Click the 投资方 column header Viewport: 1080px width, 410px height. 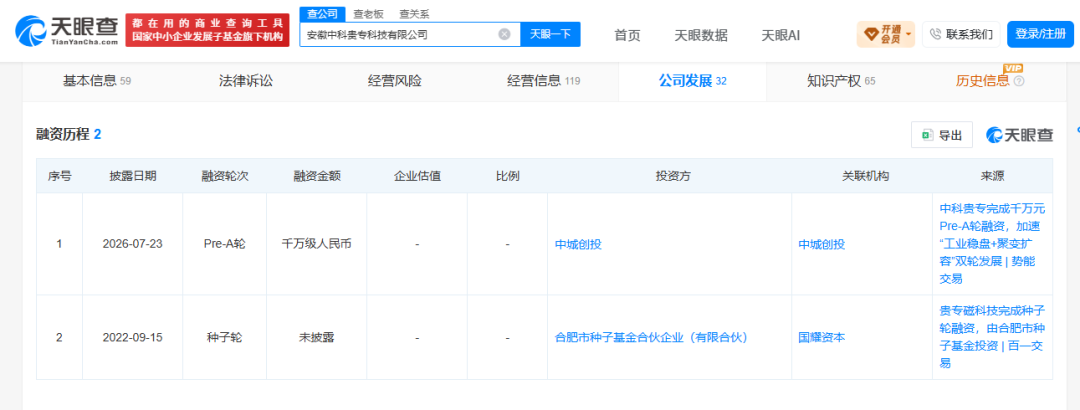pyautogui.click(x=673, y=176)
